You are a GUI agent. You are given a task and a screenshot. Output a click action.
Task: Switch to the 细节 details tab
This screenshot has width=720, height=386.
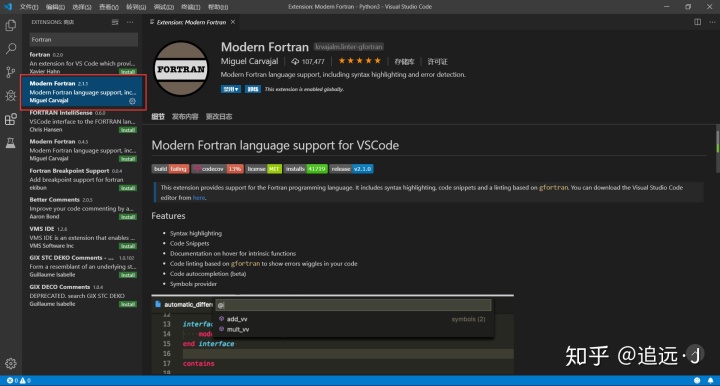tap(158, 117)
